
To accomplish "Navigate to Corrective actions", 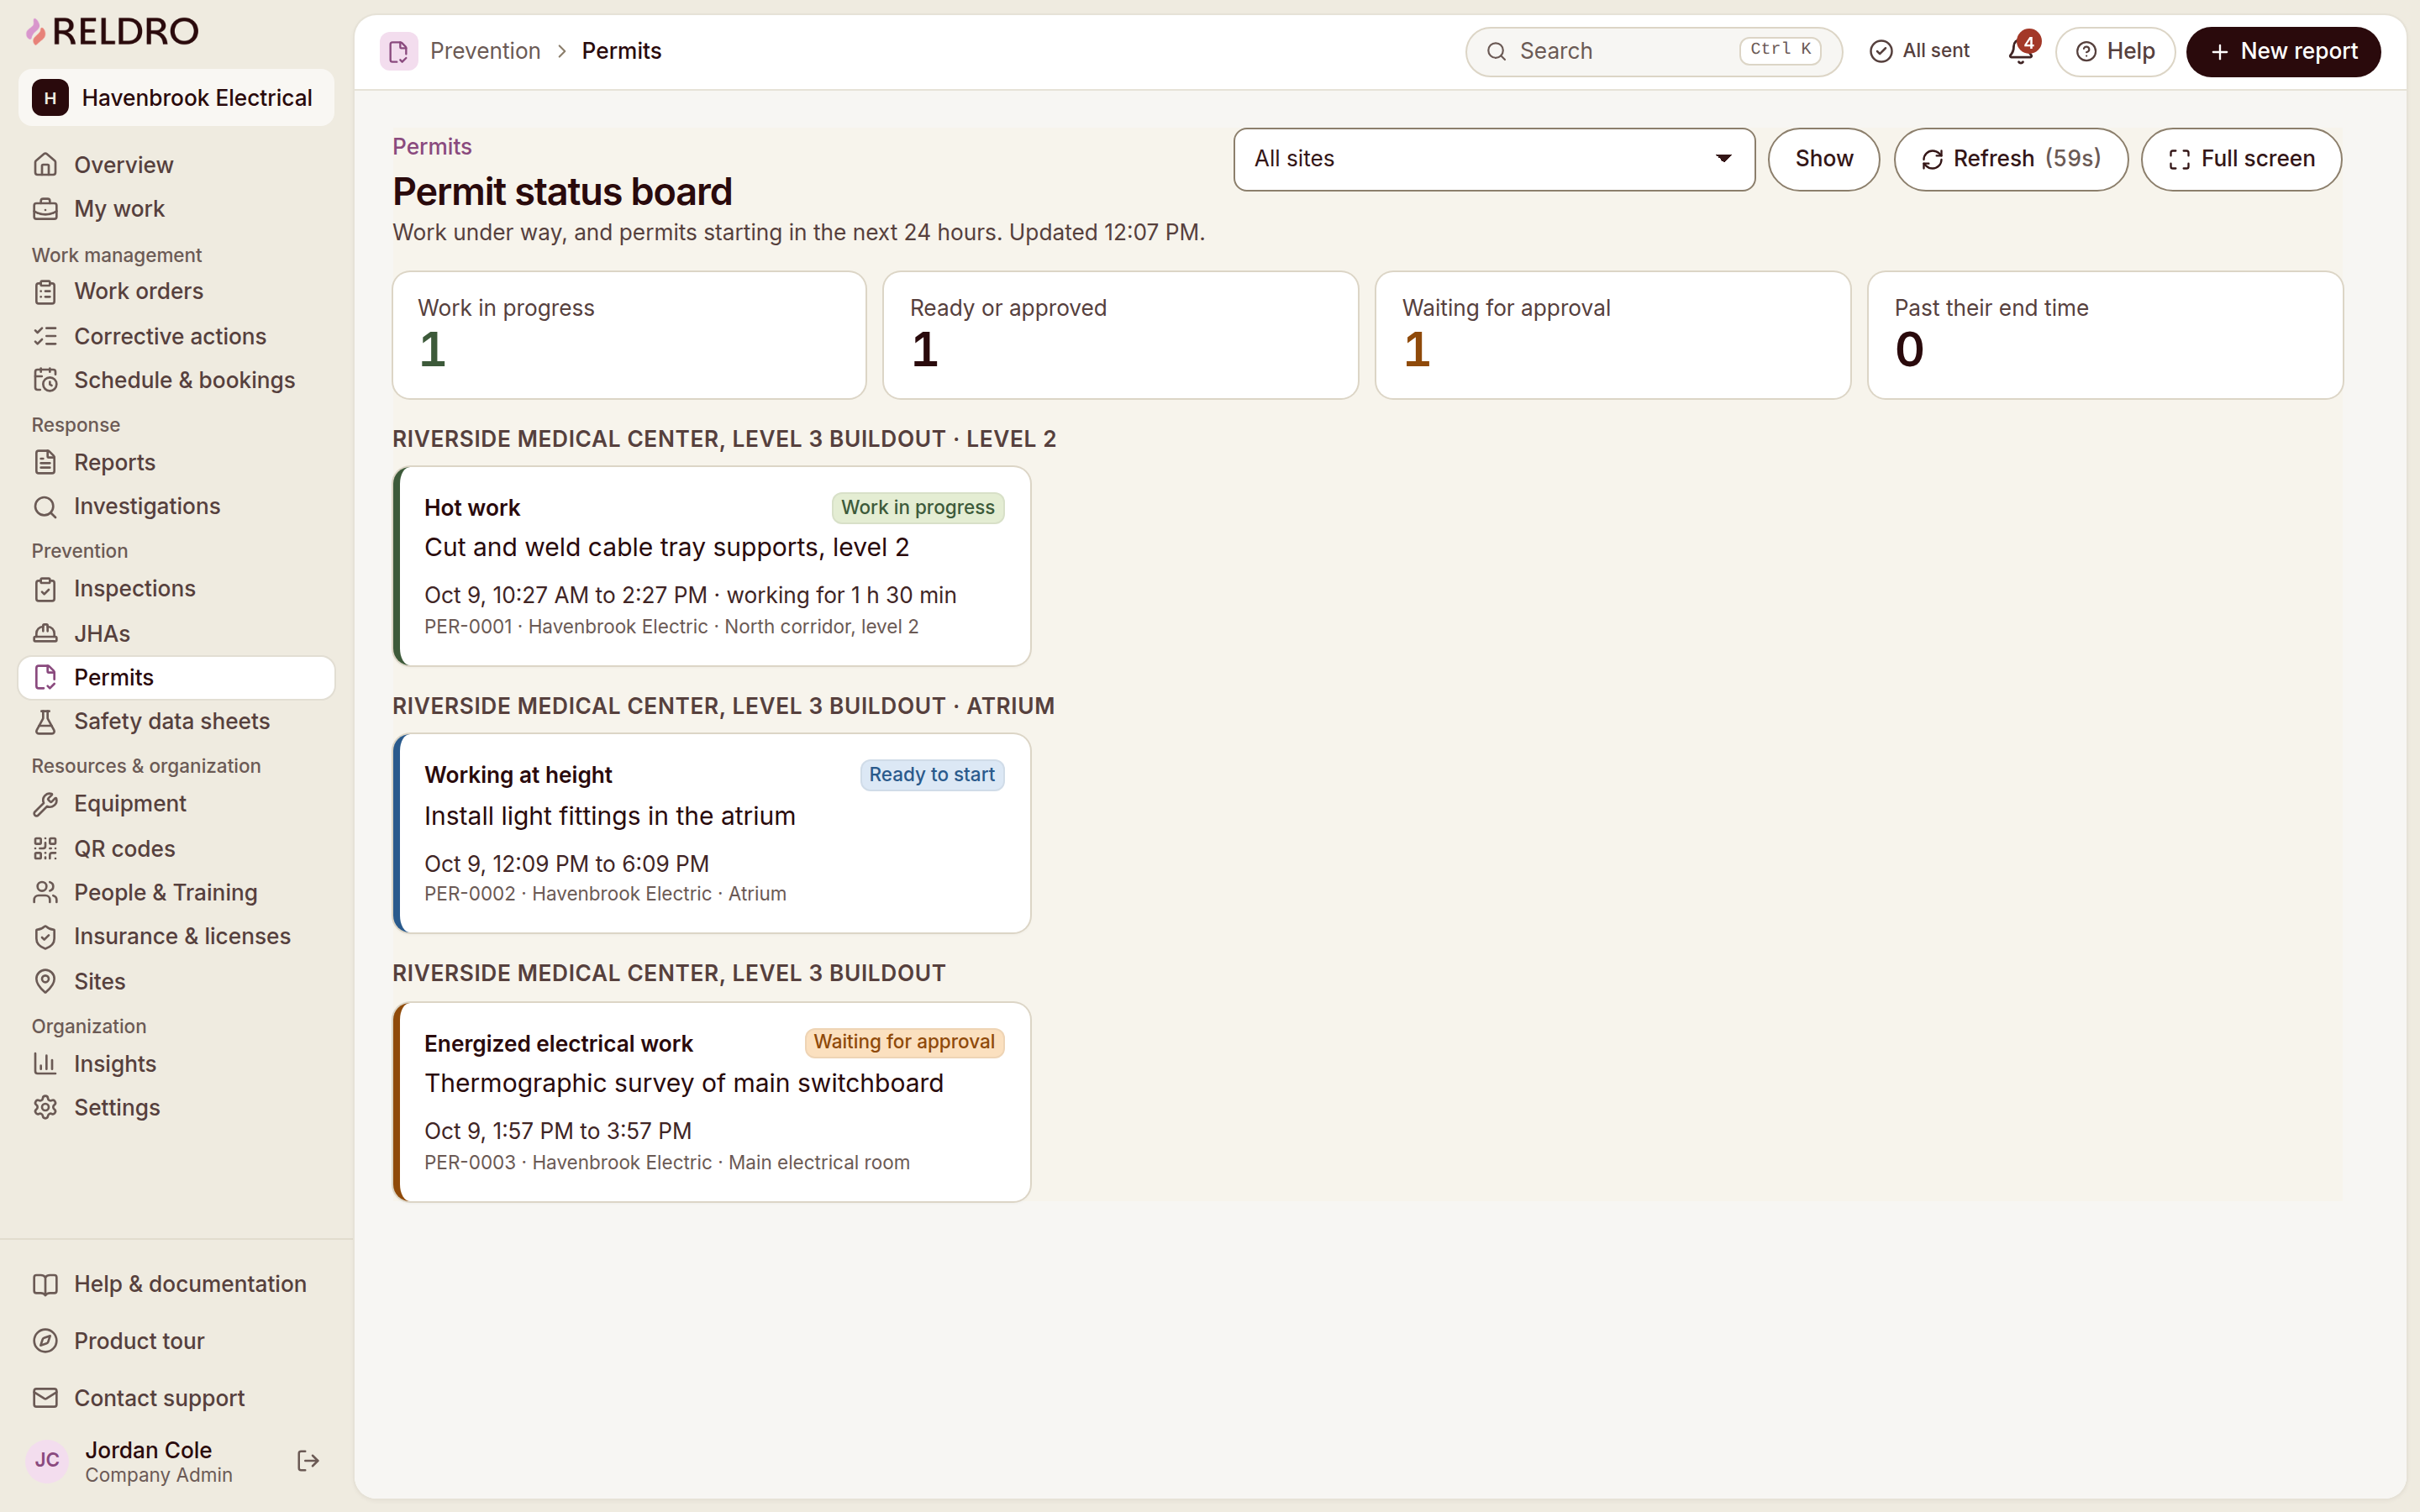I will [176, 336].
